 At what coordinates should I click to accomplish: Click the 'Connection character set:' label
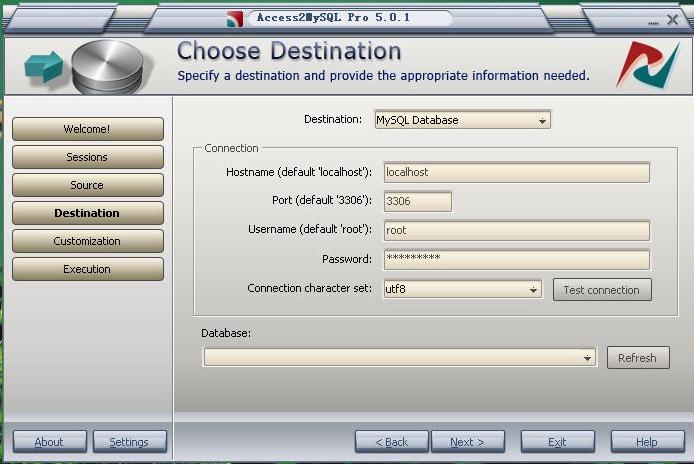coord(309,288)
